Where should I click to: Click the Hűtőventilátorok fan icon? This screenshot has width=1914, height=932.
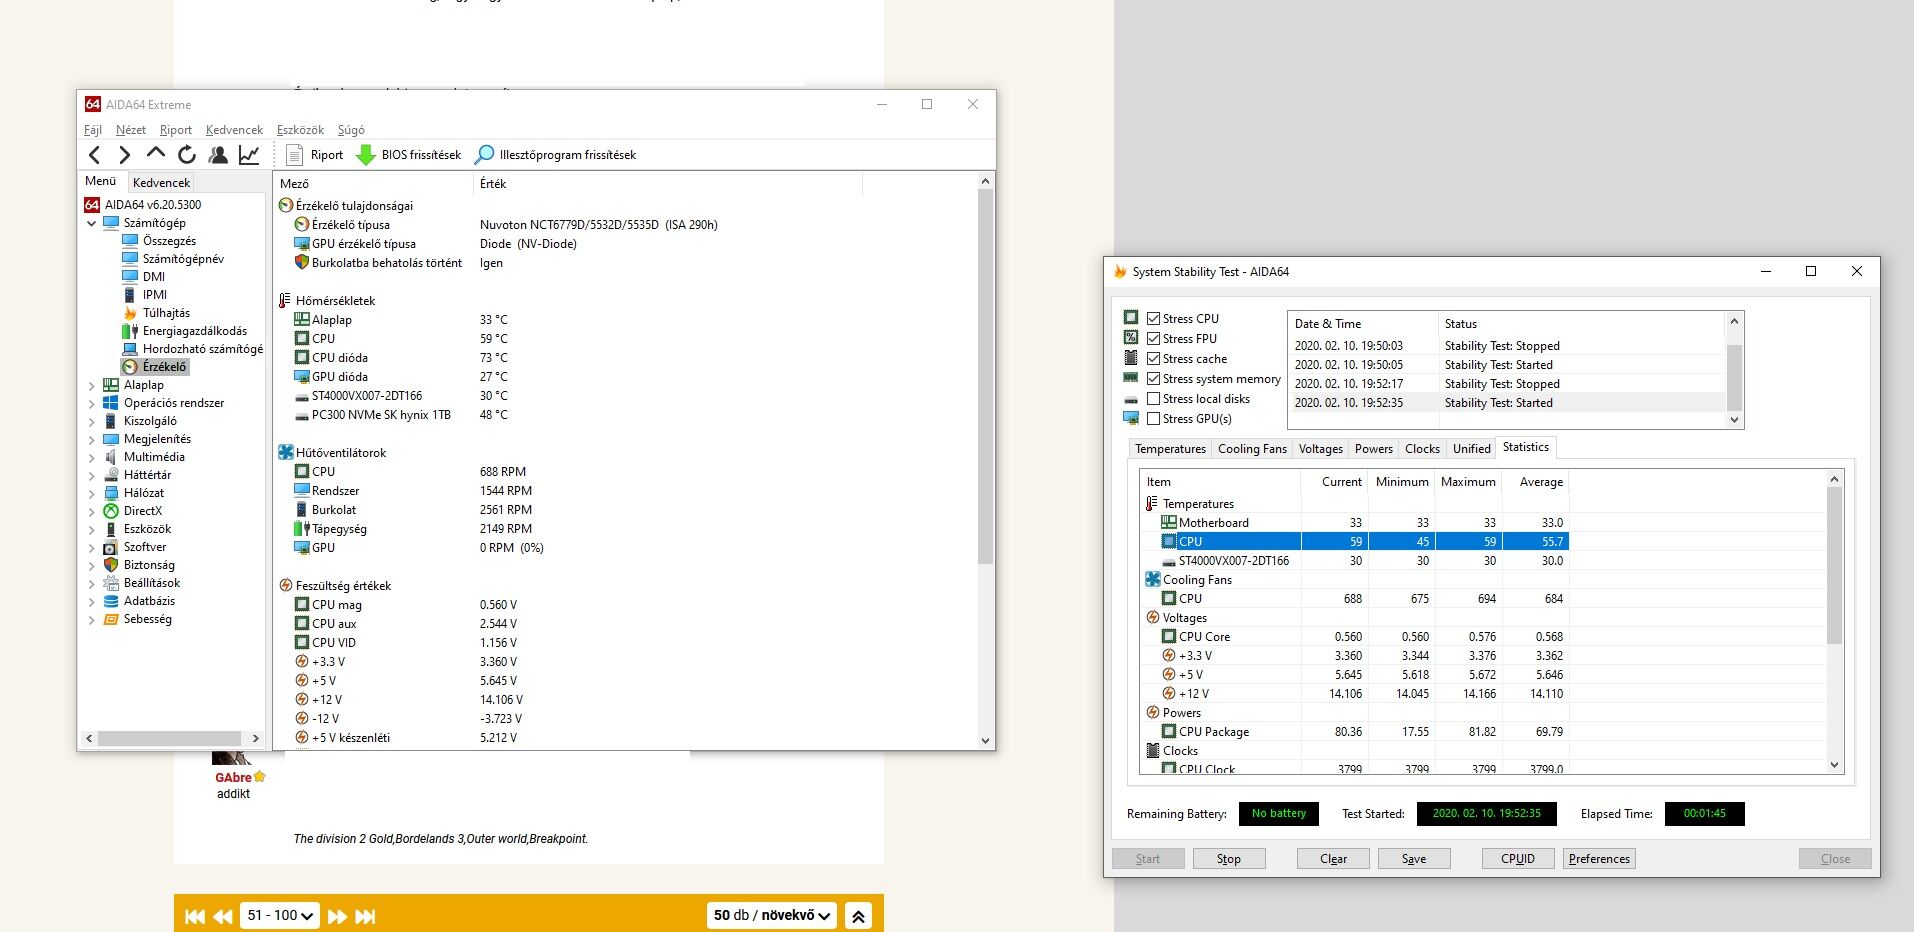[286, 453]
